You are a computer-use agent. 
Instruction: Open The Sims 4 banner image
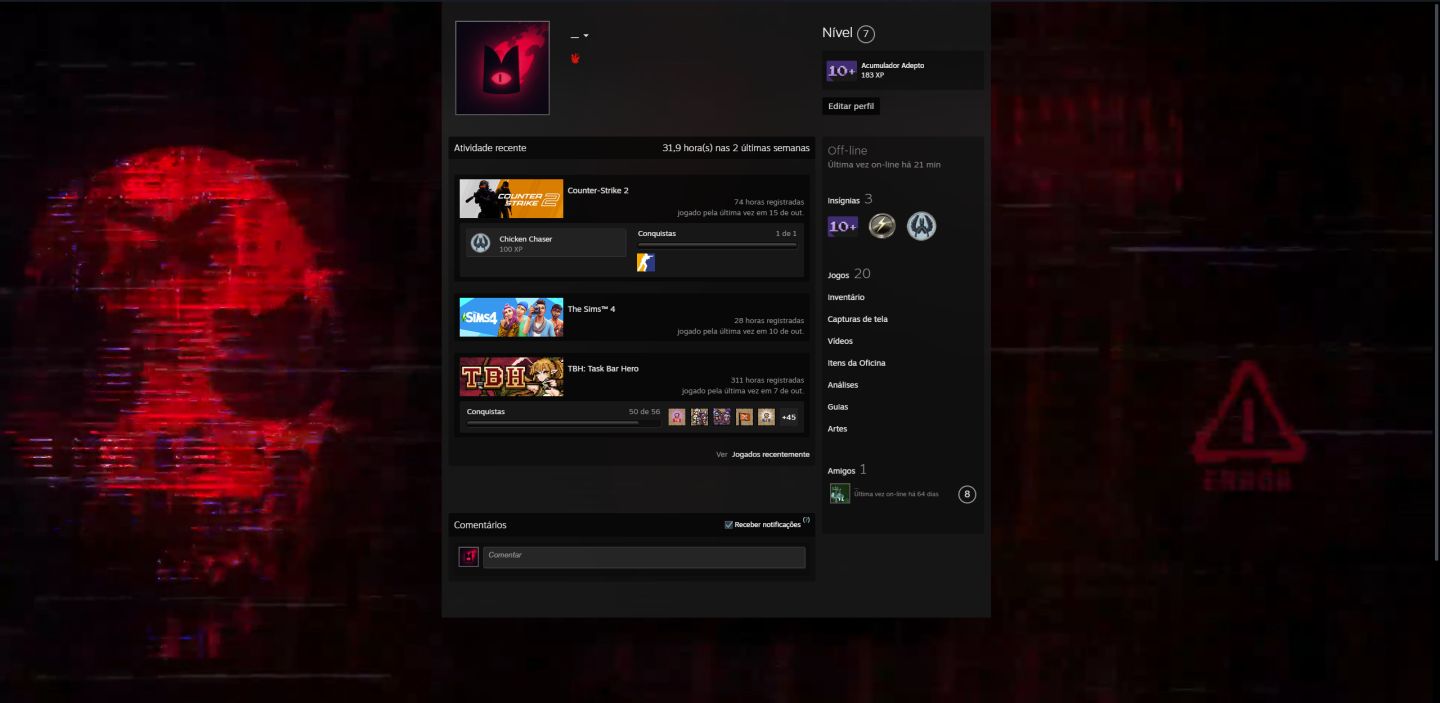point(511,317)
